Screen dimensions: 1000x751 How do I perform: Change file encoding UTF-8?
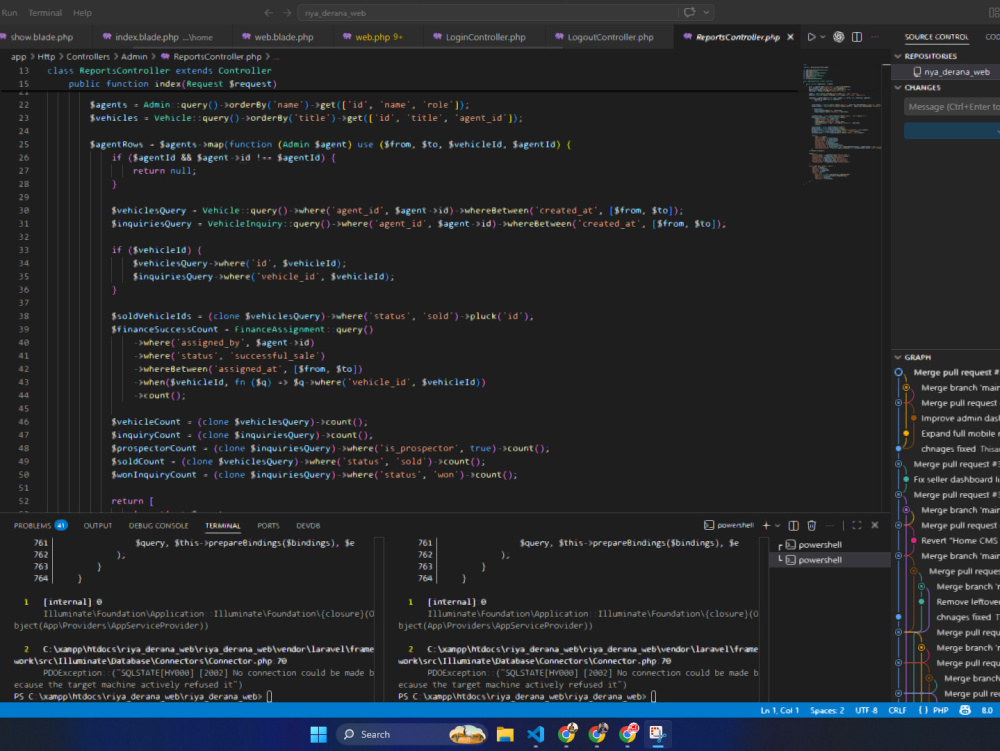point(866,710)
